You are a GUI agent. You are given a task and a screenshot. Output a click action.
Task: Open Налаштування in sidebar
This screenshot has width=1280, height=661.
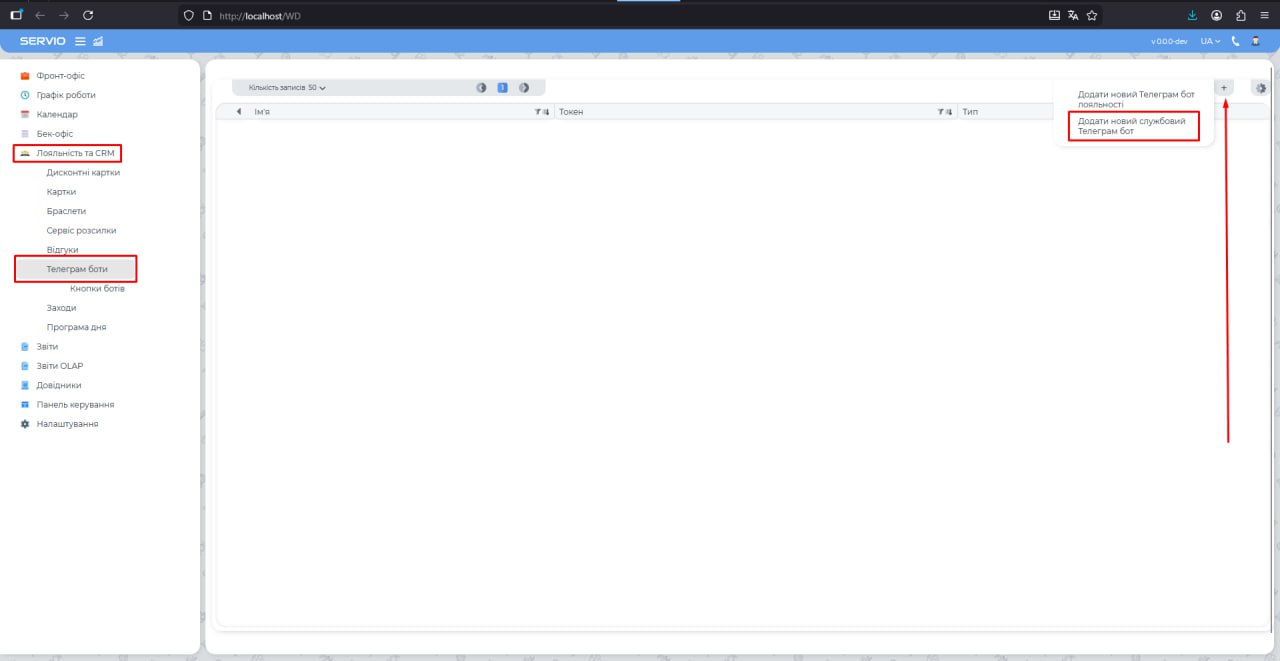[x=67, y=424]
